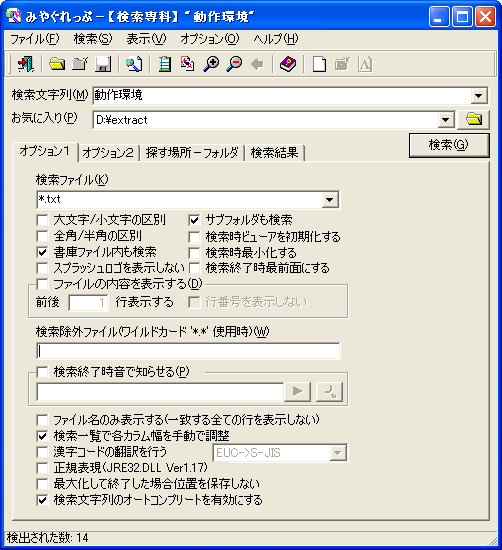Image resolution: width=502 pixels, height=550 pixels.
Task: Open the お気に入り path dropdown
Action: pyautogui.click(x=446, y=120)
